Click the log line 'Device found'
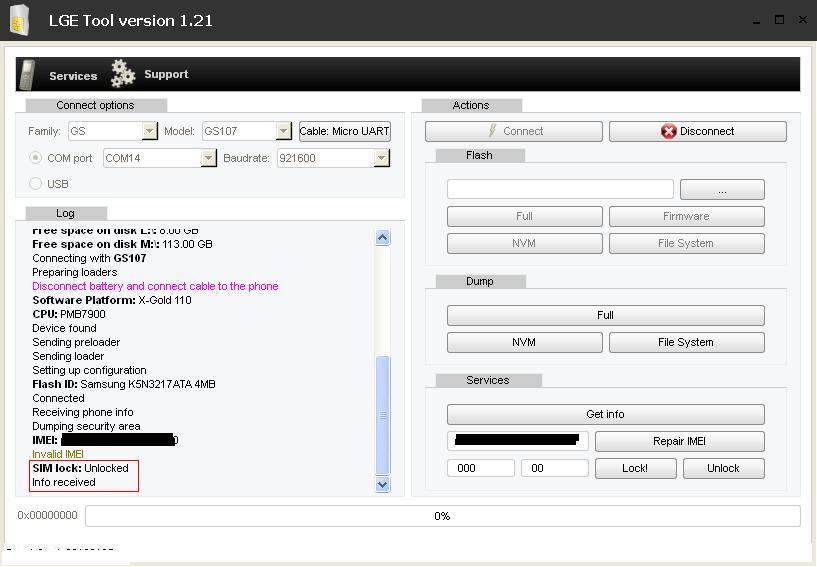Screen dimensions: 817x567 pyautogui.click(x=64, y=328)
